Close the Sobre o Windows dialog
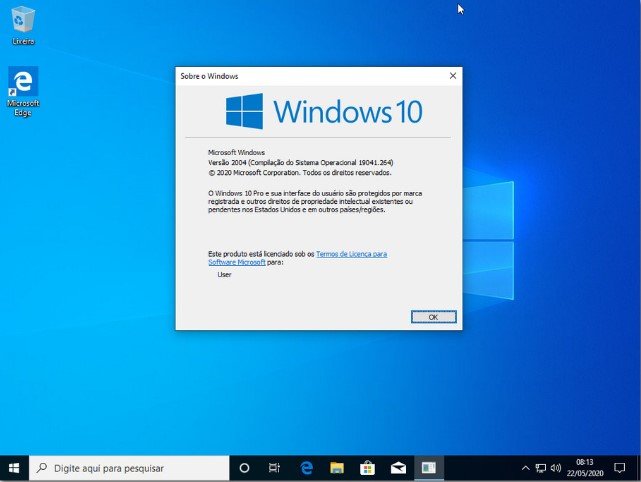 pyautogui.click(x=453, y=76)
